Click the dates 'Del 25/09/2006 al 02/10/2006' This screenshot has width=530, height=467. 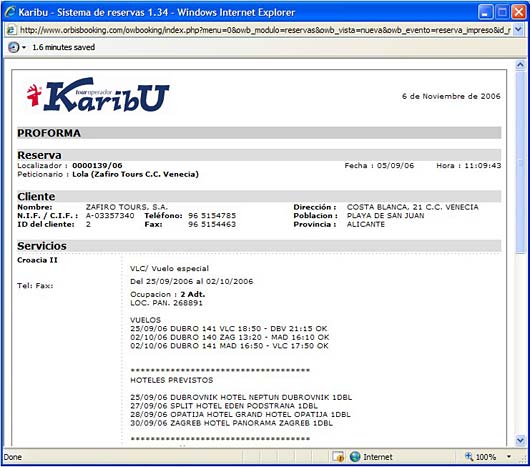point(192,281)
